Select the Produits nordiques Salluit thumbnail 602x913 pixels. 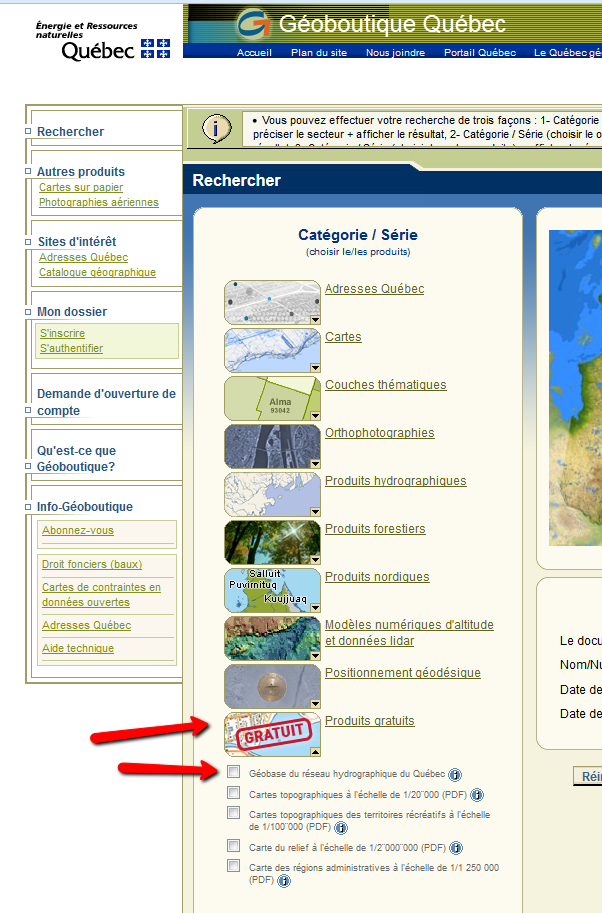tap(272, 590)
